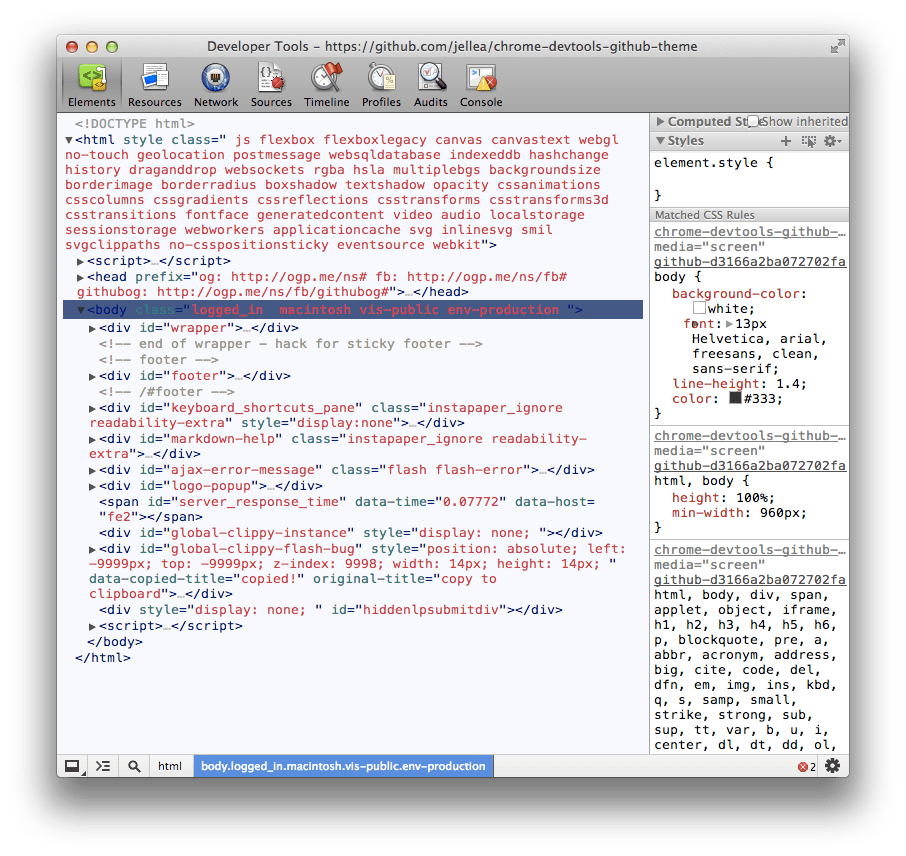906x856 pixels.
Task: Expand the div wrapper node
Action: (92, 328)
